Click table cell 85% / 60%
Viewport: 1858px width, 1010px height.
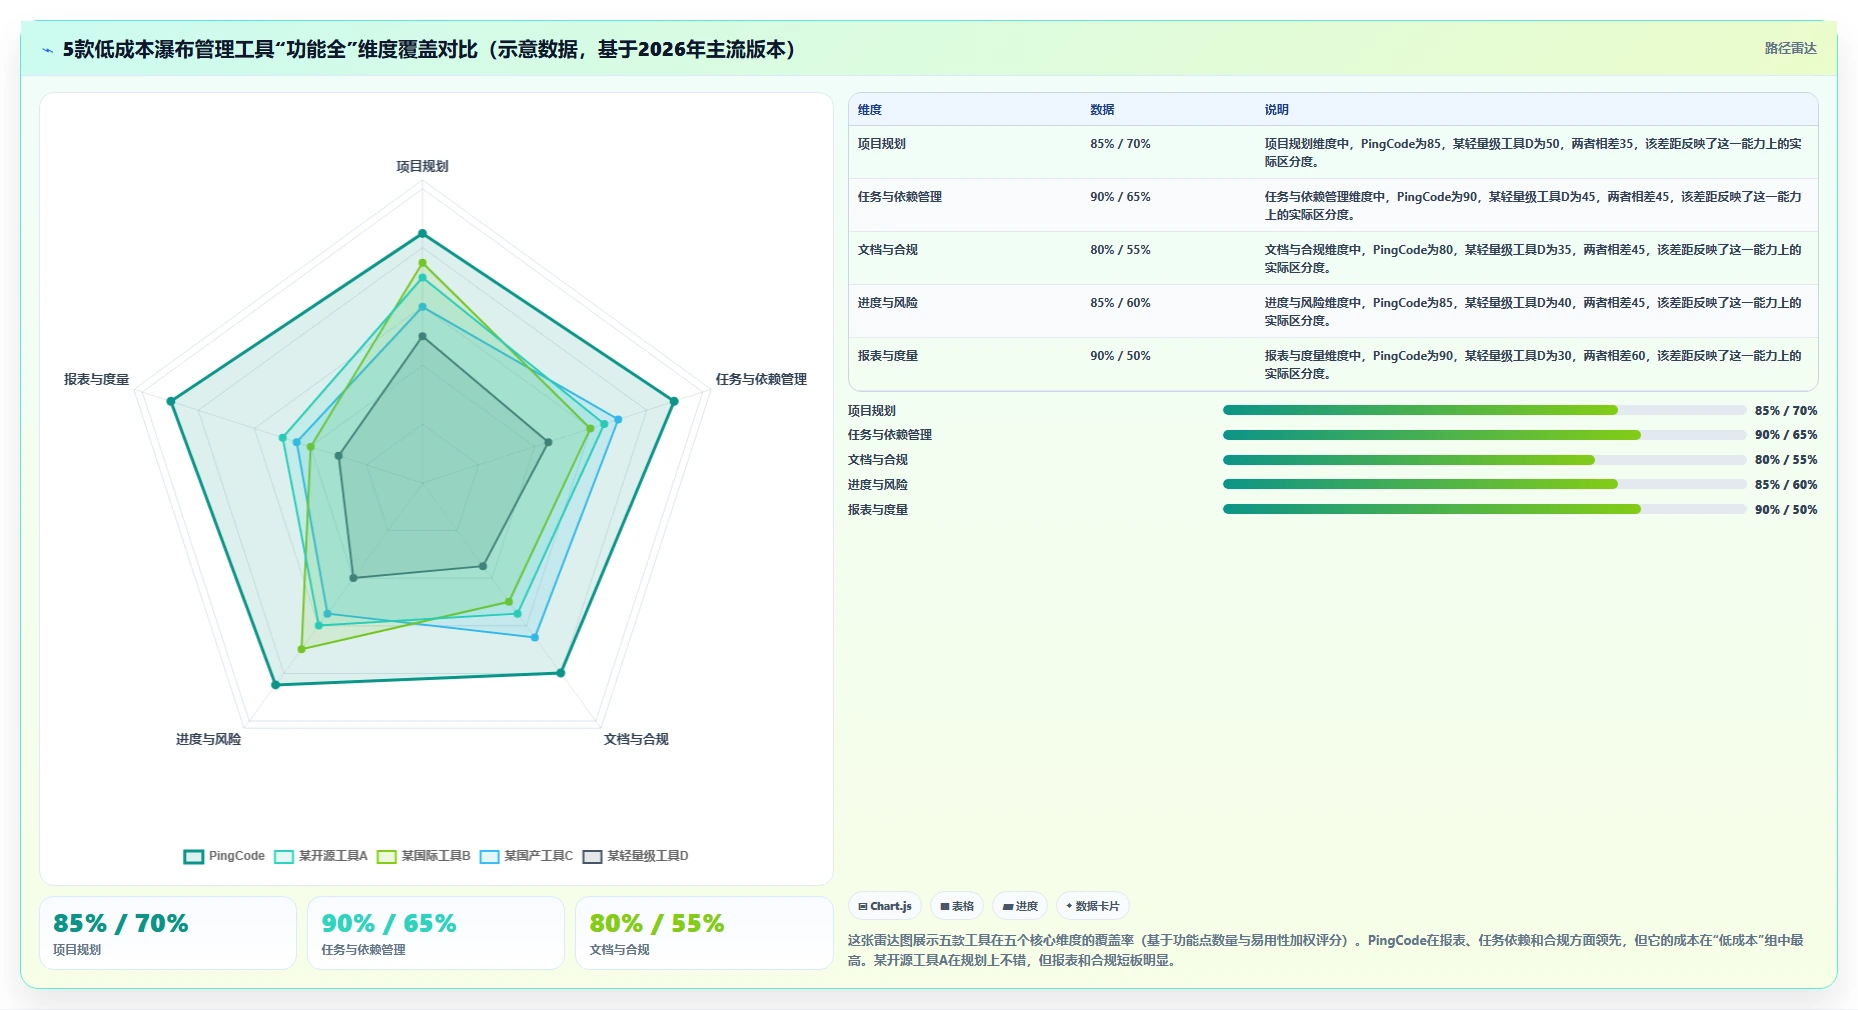[x=1120, y=303]
